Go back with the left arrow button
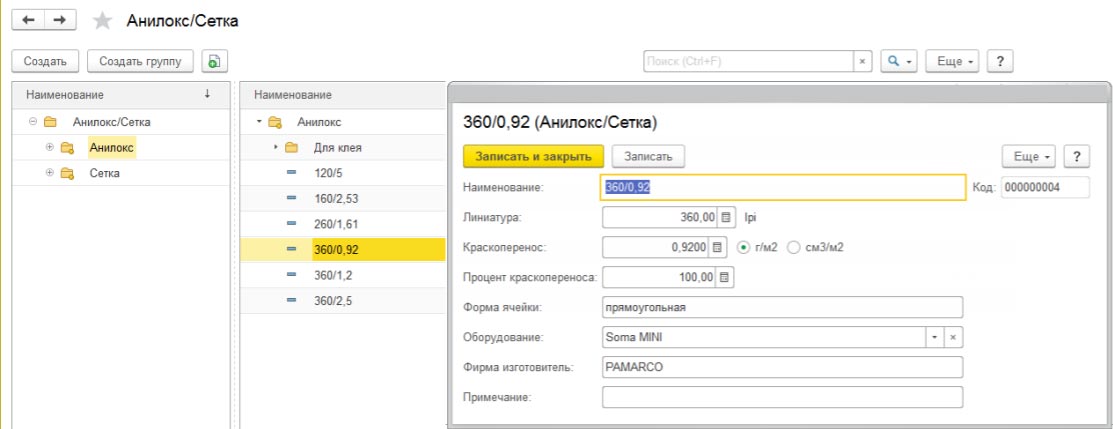Screen dimensions: 1113x429 click(28, 21)
